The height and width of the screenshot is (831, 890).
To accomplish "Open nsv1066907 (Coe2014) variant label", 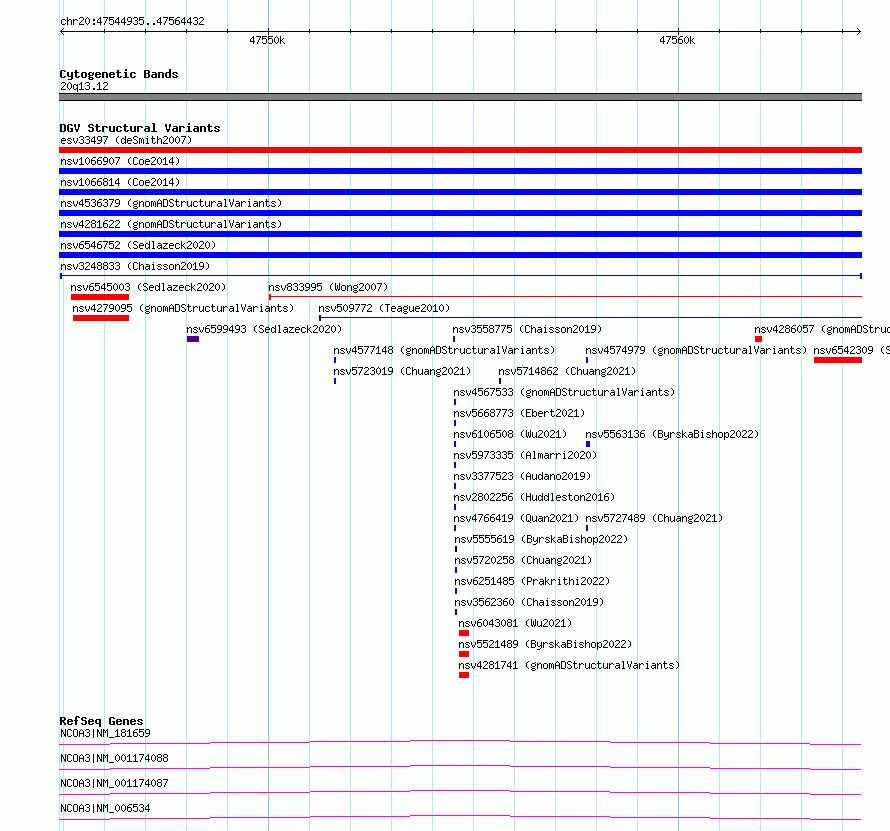I will (x=120, y=161).
